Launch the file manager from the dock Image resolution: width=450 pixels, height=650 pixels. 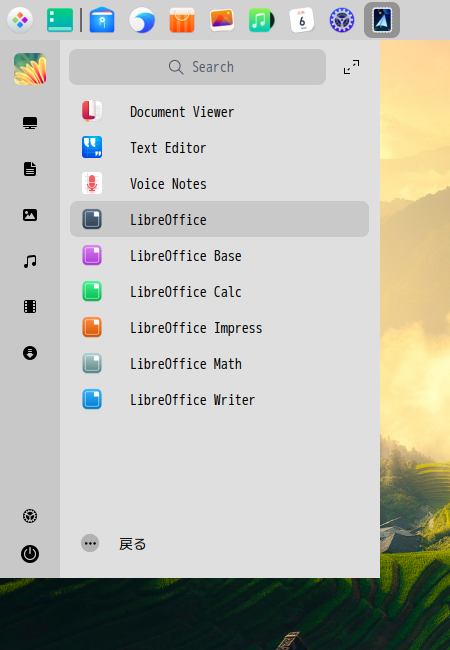click(102, 20)
